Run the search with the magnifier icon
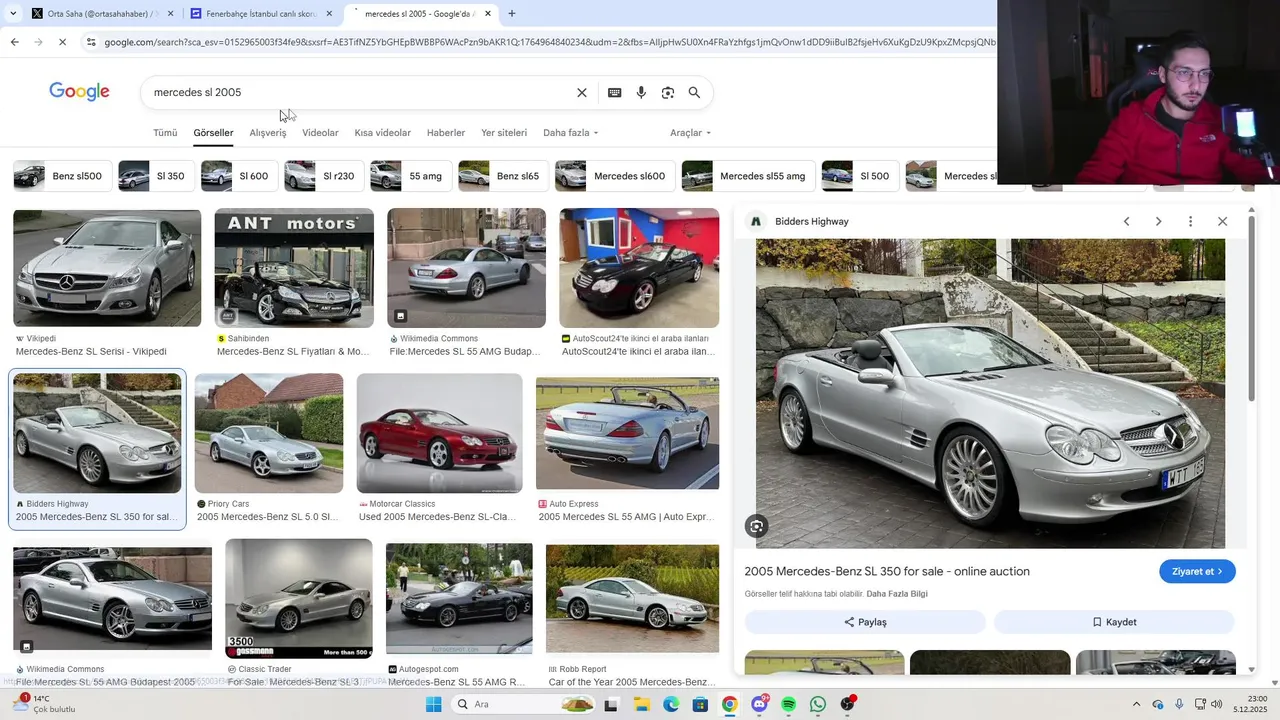This screenshot has height=720, width=1280. click(694, 92)
